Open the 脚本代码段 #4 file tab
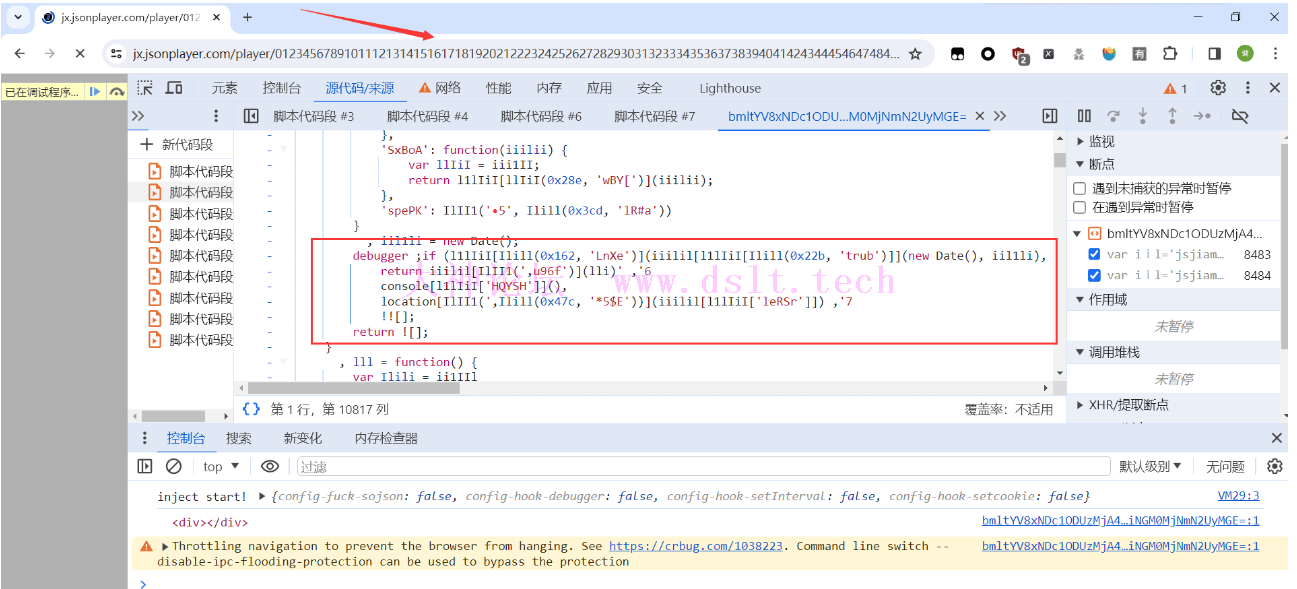This screenshot has height=589, width=1297. [x=427, y=116]
